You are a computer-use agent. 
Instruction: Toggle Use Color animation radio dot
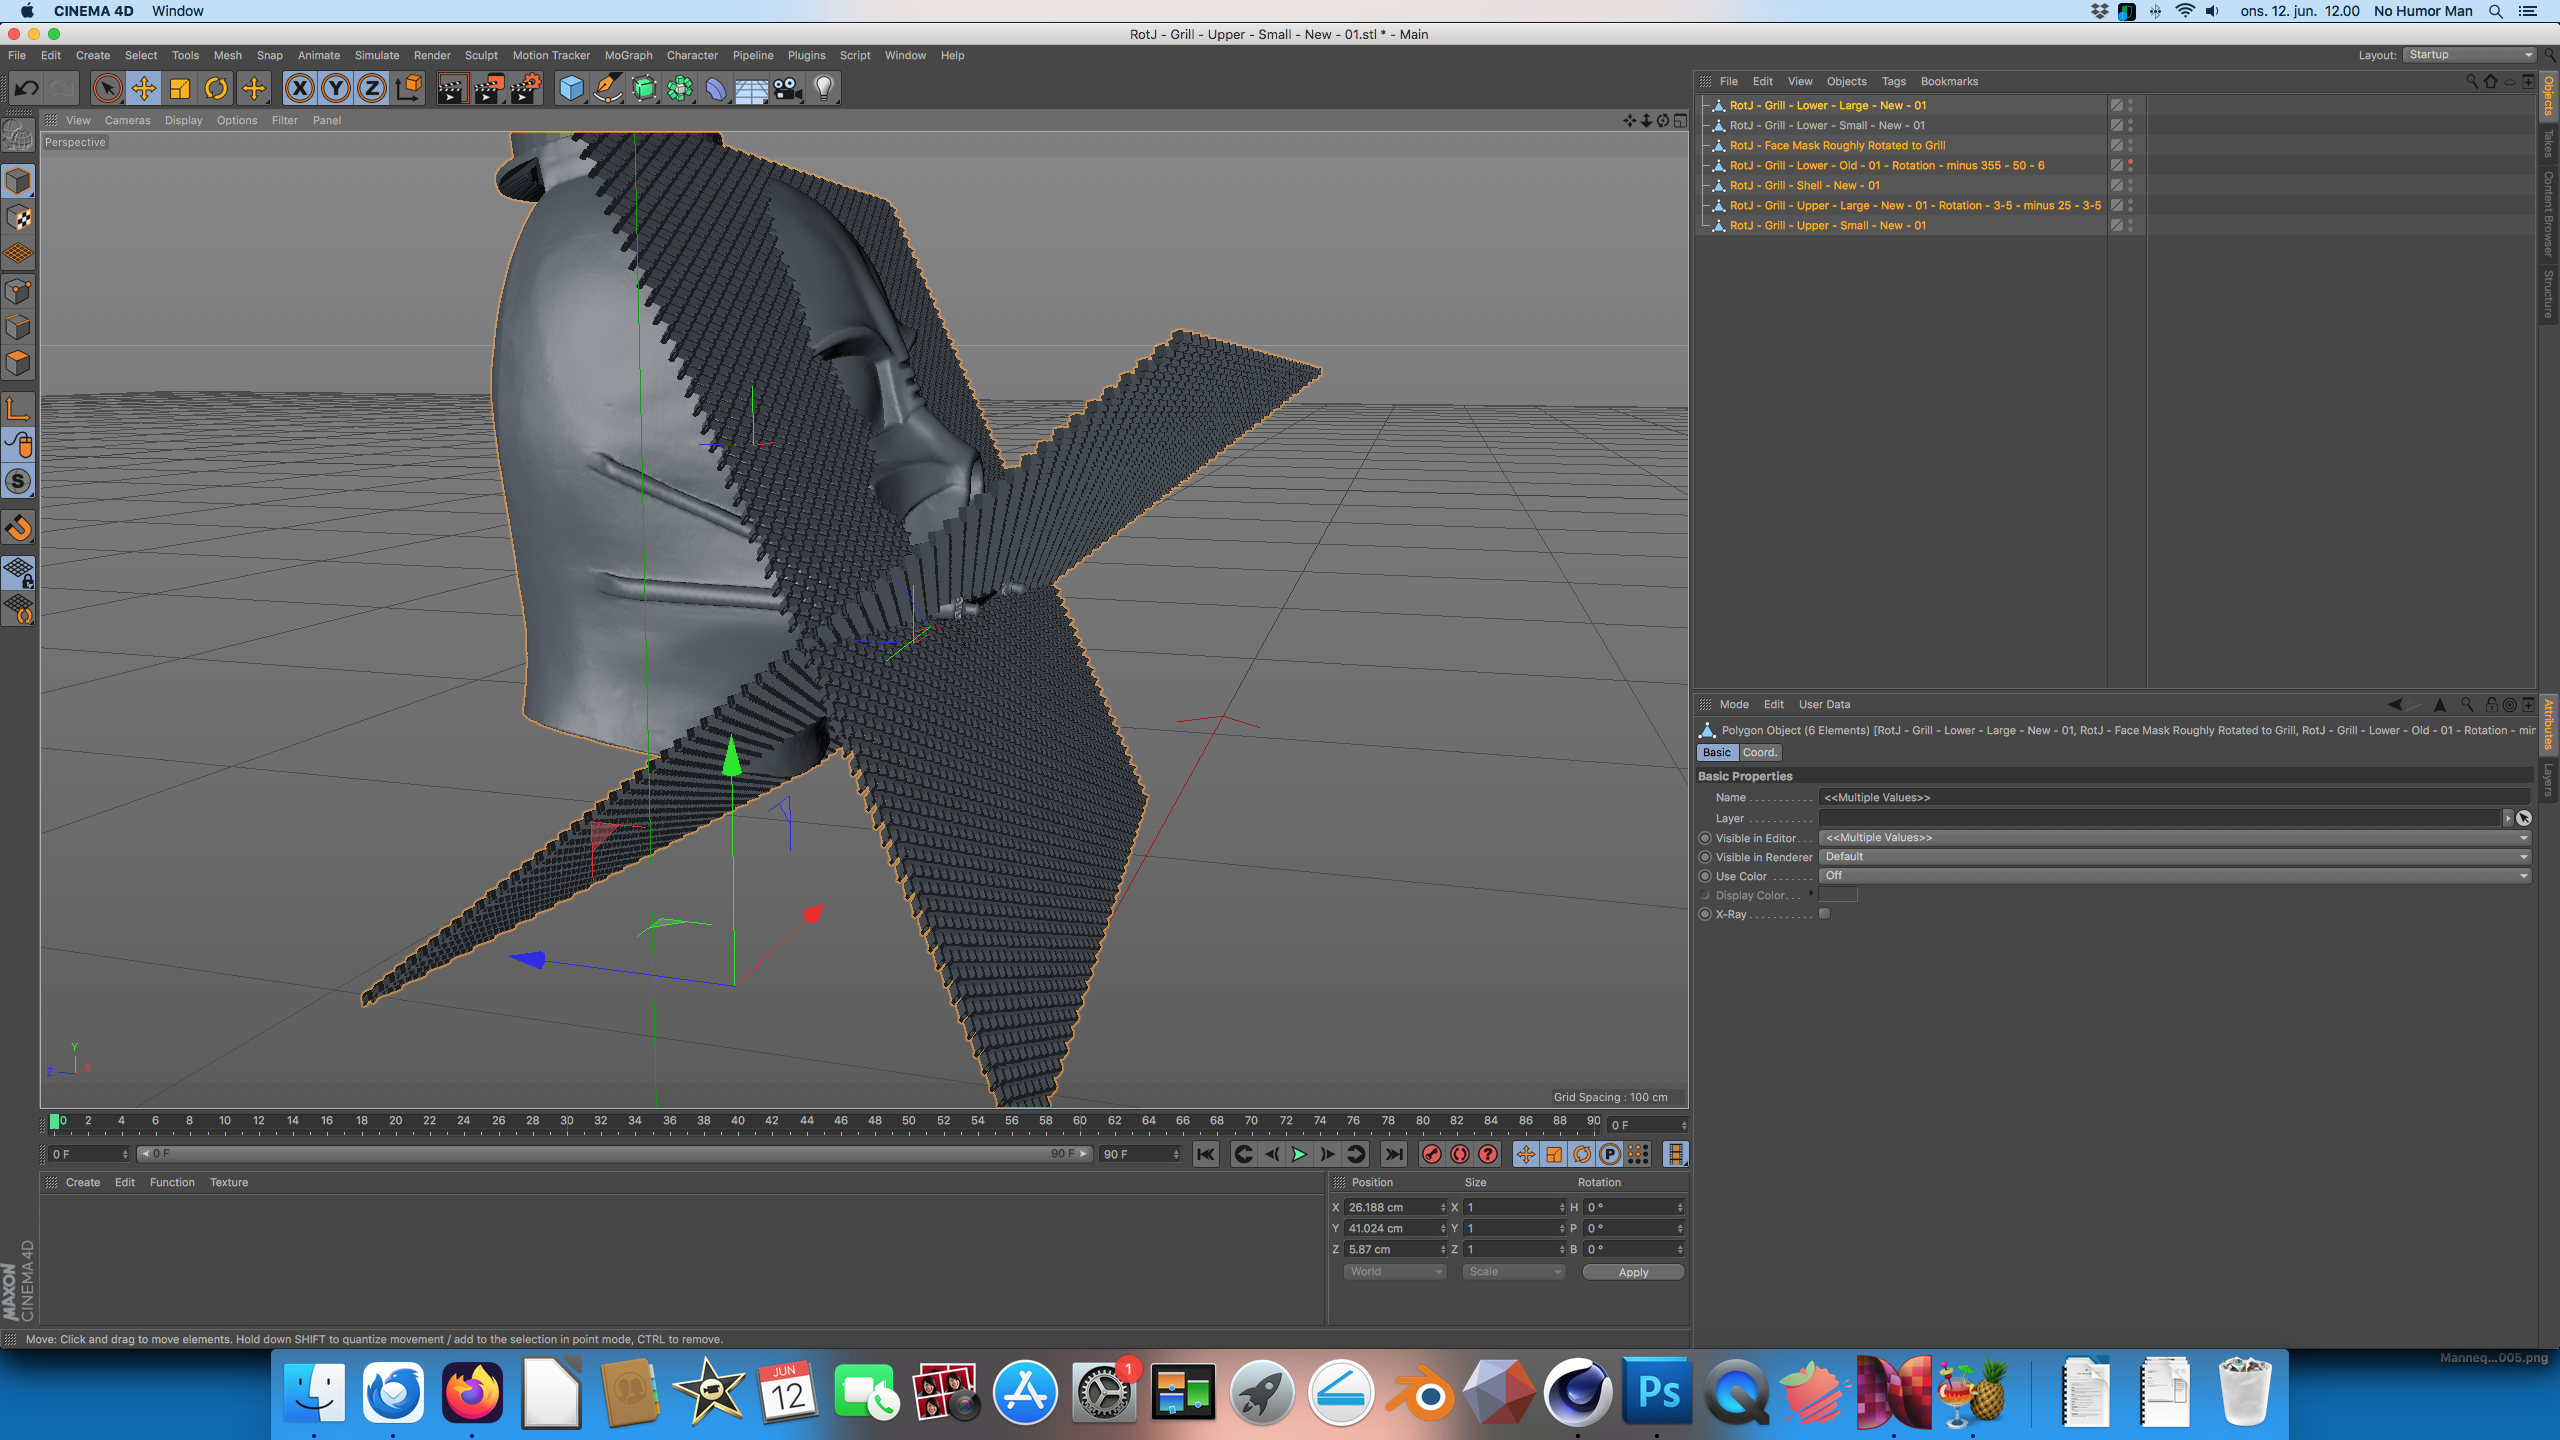[1705, 876]
